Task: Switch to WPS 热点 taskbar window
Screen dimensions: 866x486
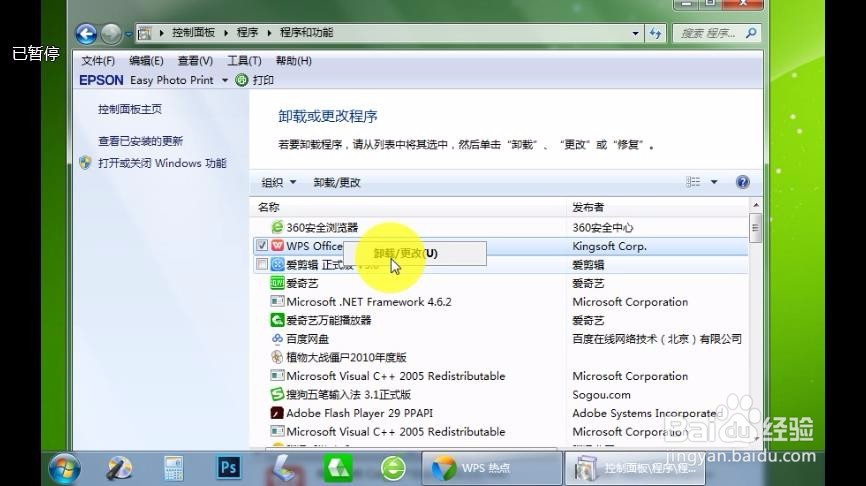Action: click(x=493, y=468)
